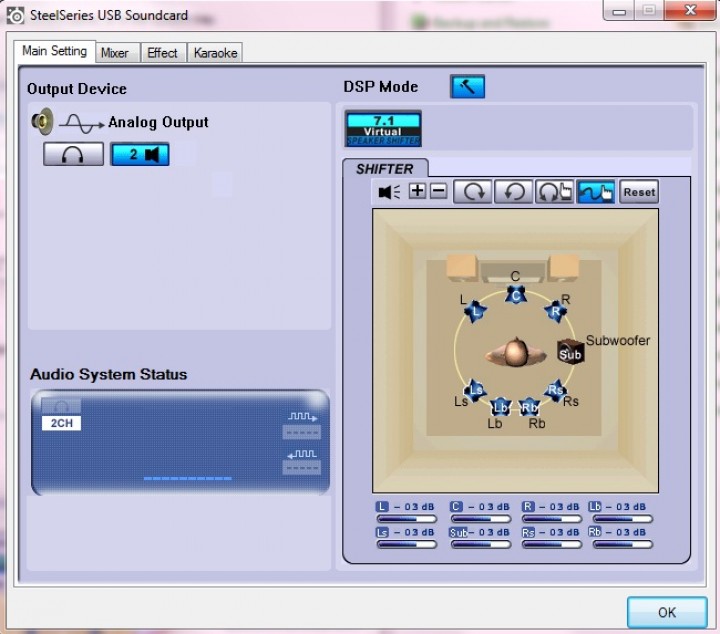Rotate speakers counterclockwise

[514, 192]
